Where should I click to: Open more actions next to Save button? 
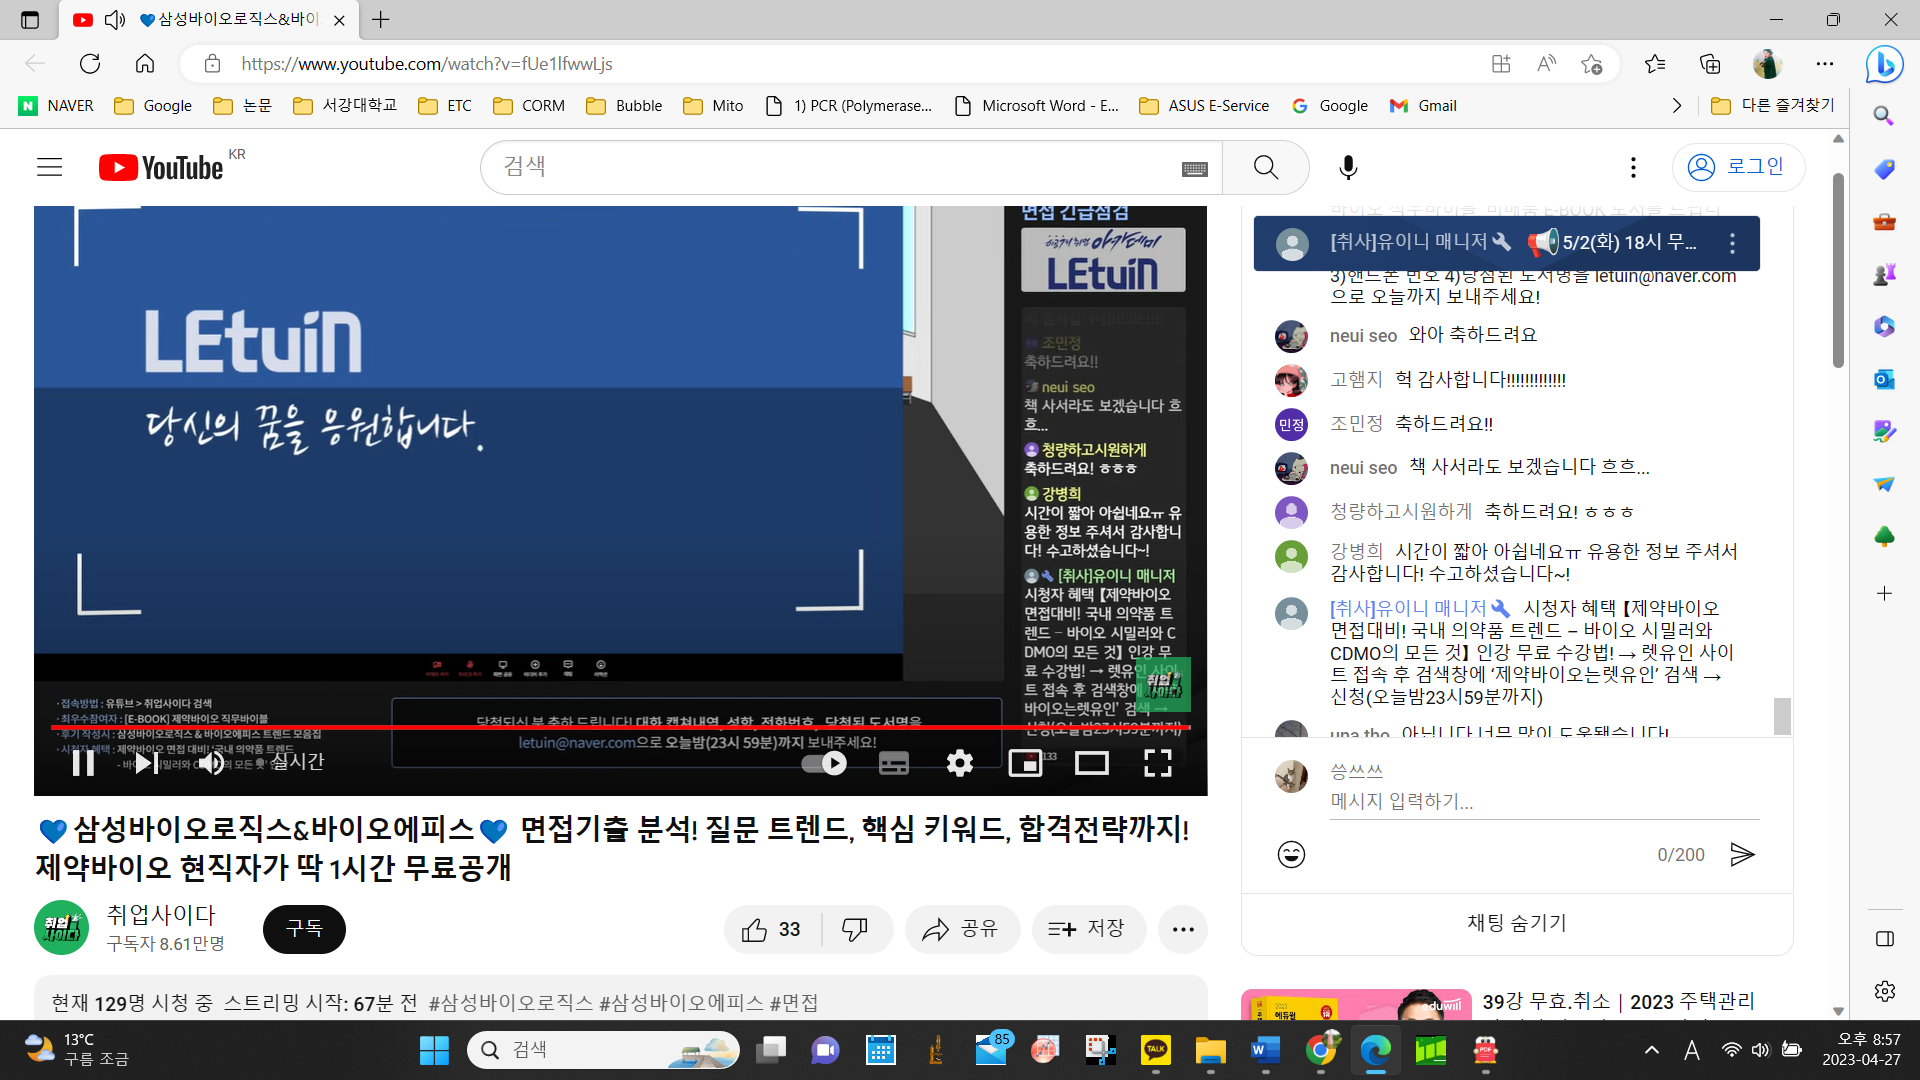pos(1183,929)
